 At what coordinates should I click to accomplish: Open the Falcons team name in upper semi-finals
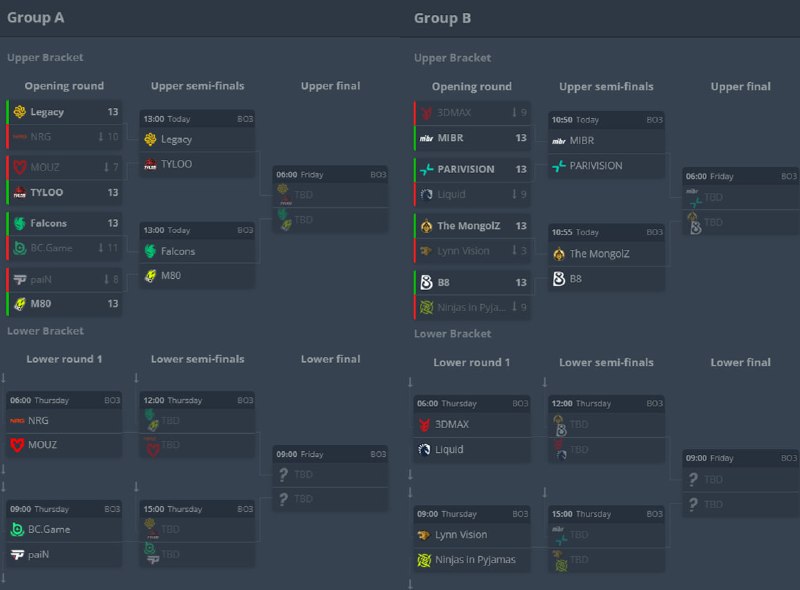click(x=178, y=251)
